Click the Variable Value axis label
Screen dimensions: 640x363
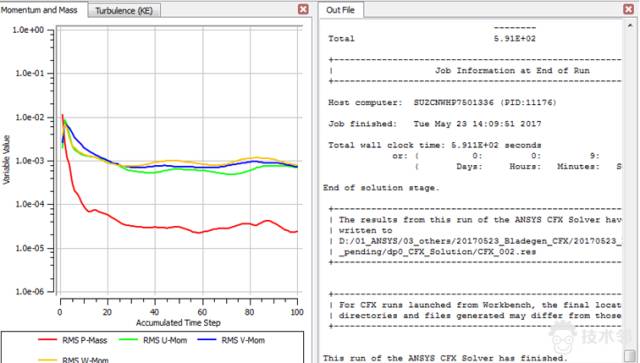point(6,160)
